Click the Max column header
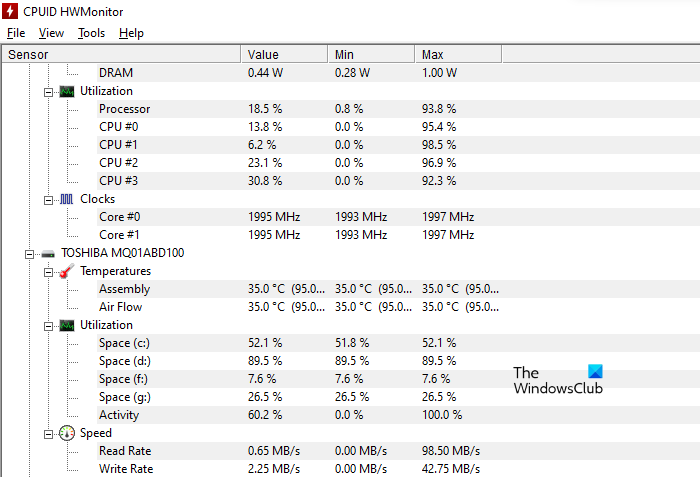Image resolution: width=700 pixels, height=477 pixels. point(433,54)
